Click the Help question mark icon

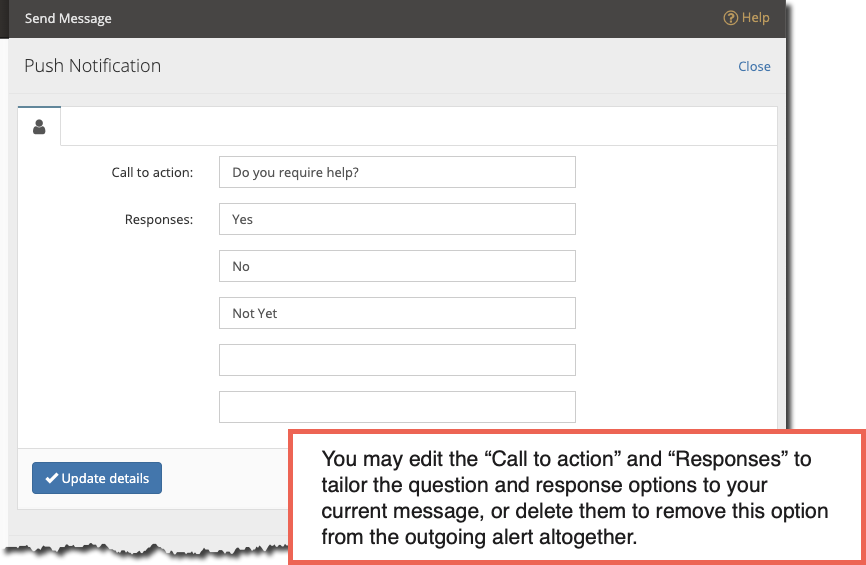[730, 18]
